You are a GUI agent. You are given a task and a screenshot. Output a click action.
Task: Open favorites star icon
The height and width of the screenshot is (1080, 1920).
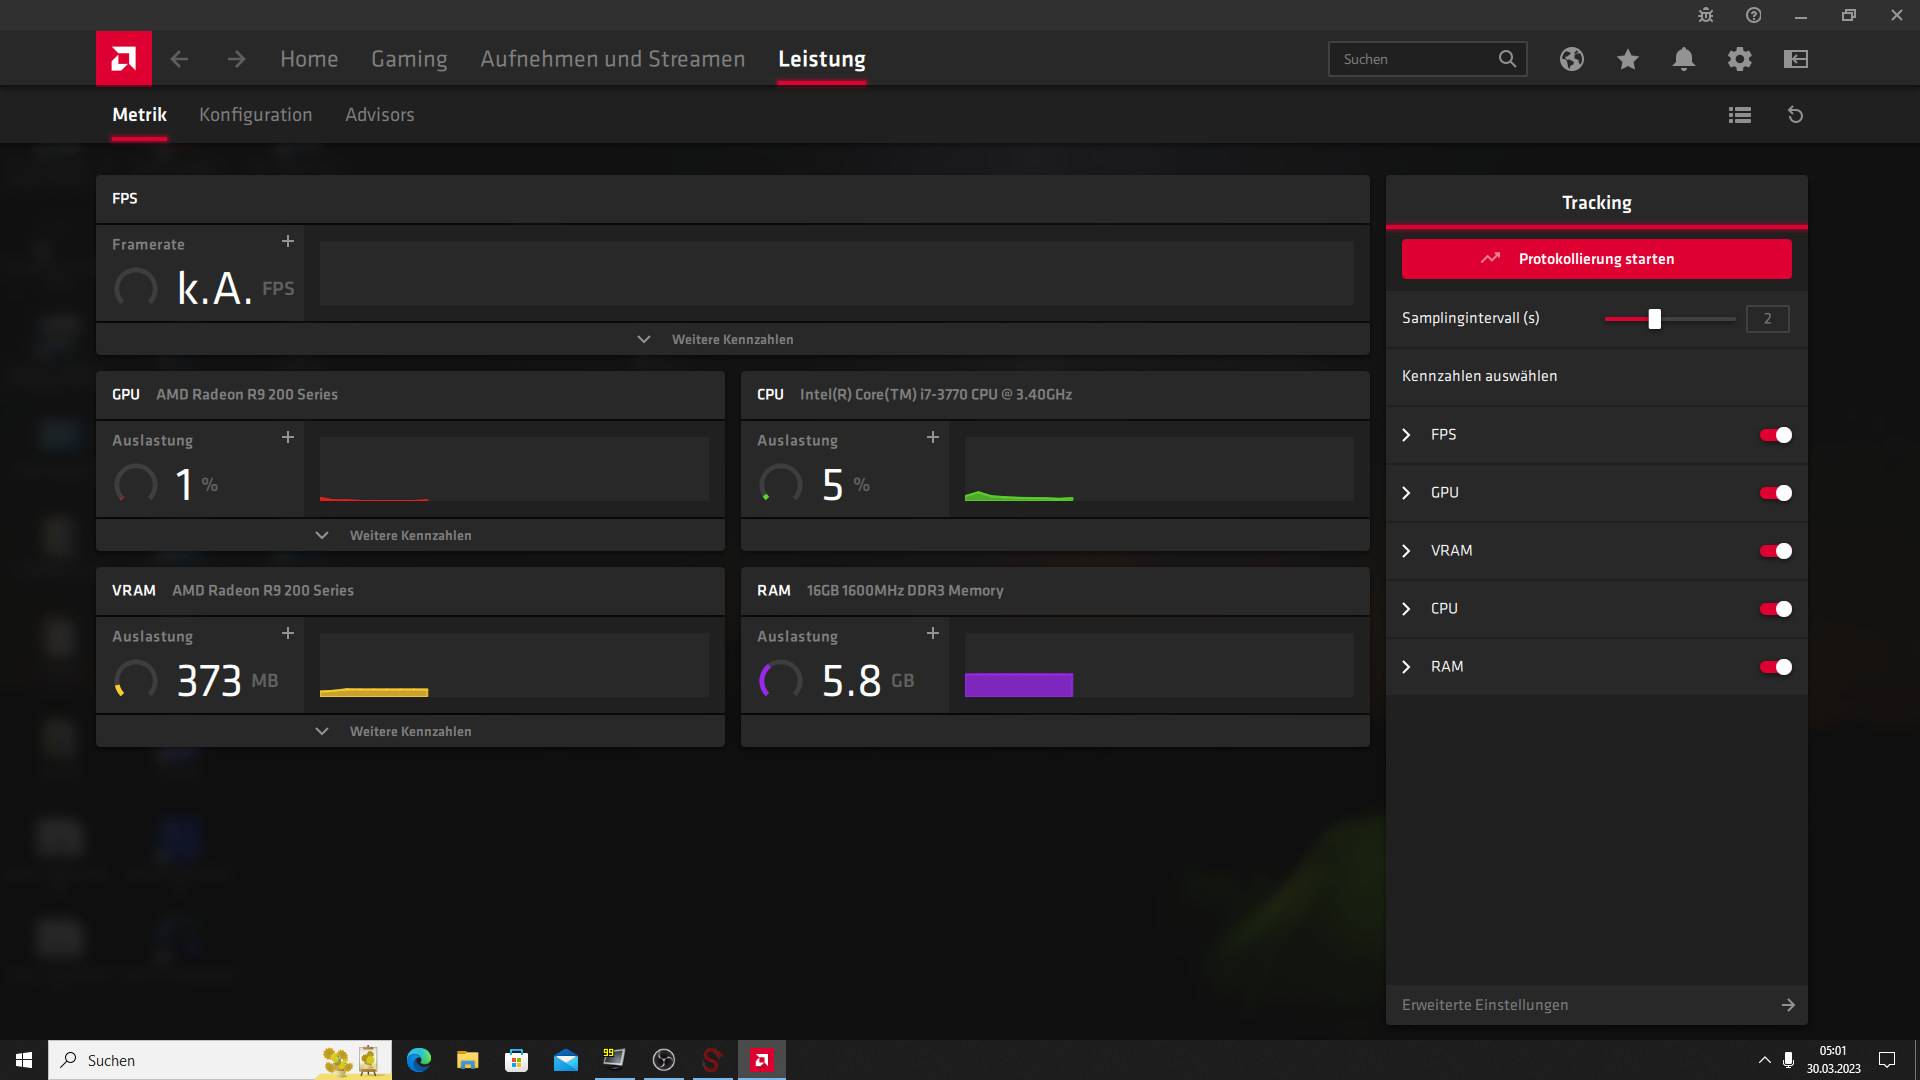1628,59
